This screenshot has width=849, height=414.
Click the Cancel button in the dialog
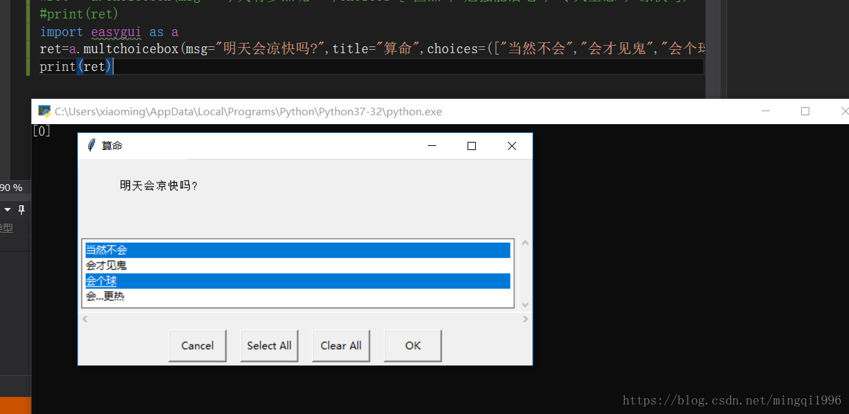tap(197, 345)
